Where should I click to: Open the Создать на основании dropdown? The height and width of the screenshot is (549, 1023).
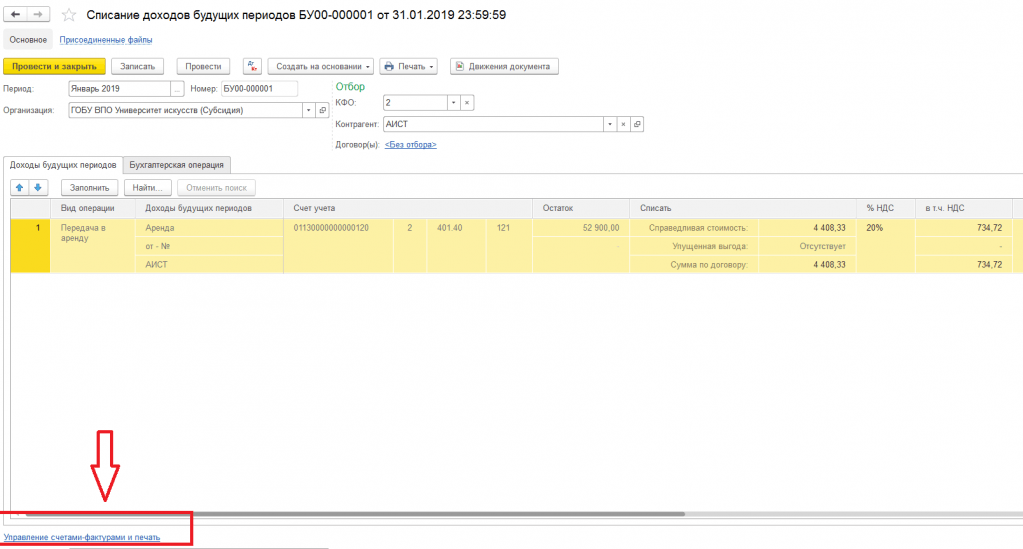click(320, 67)
